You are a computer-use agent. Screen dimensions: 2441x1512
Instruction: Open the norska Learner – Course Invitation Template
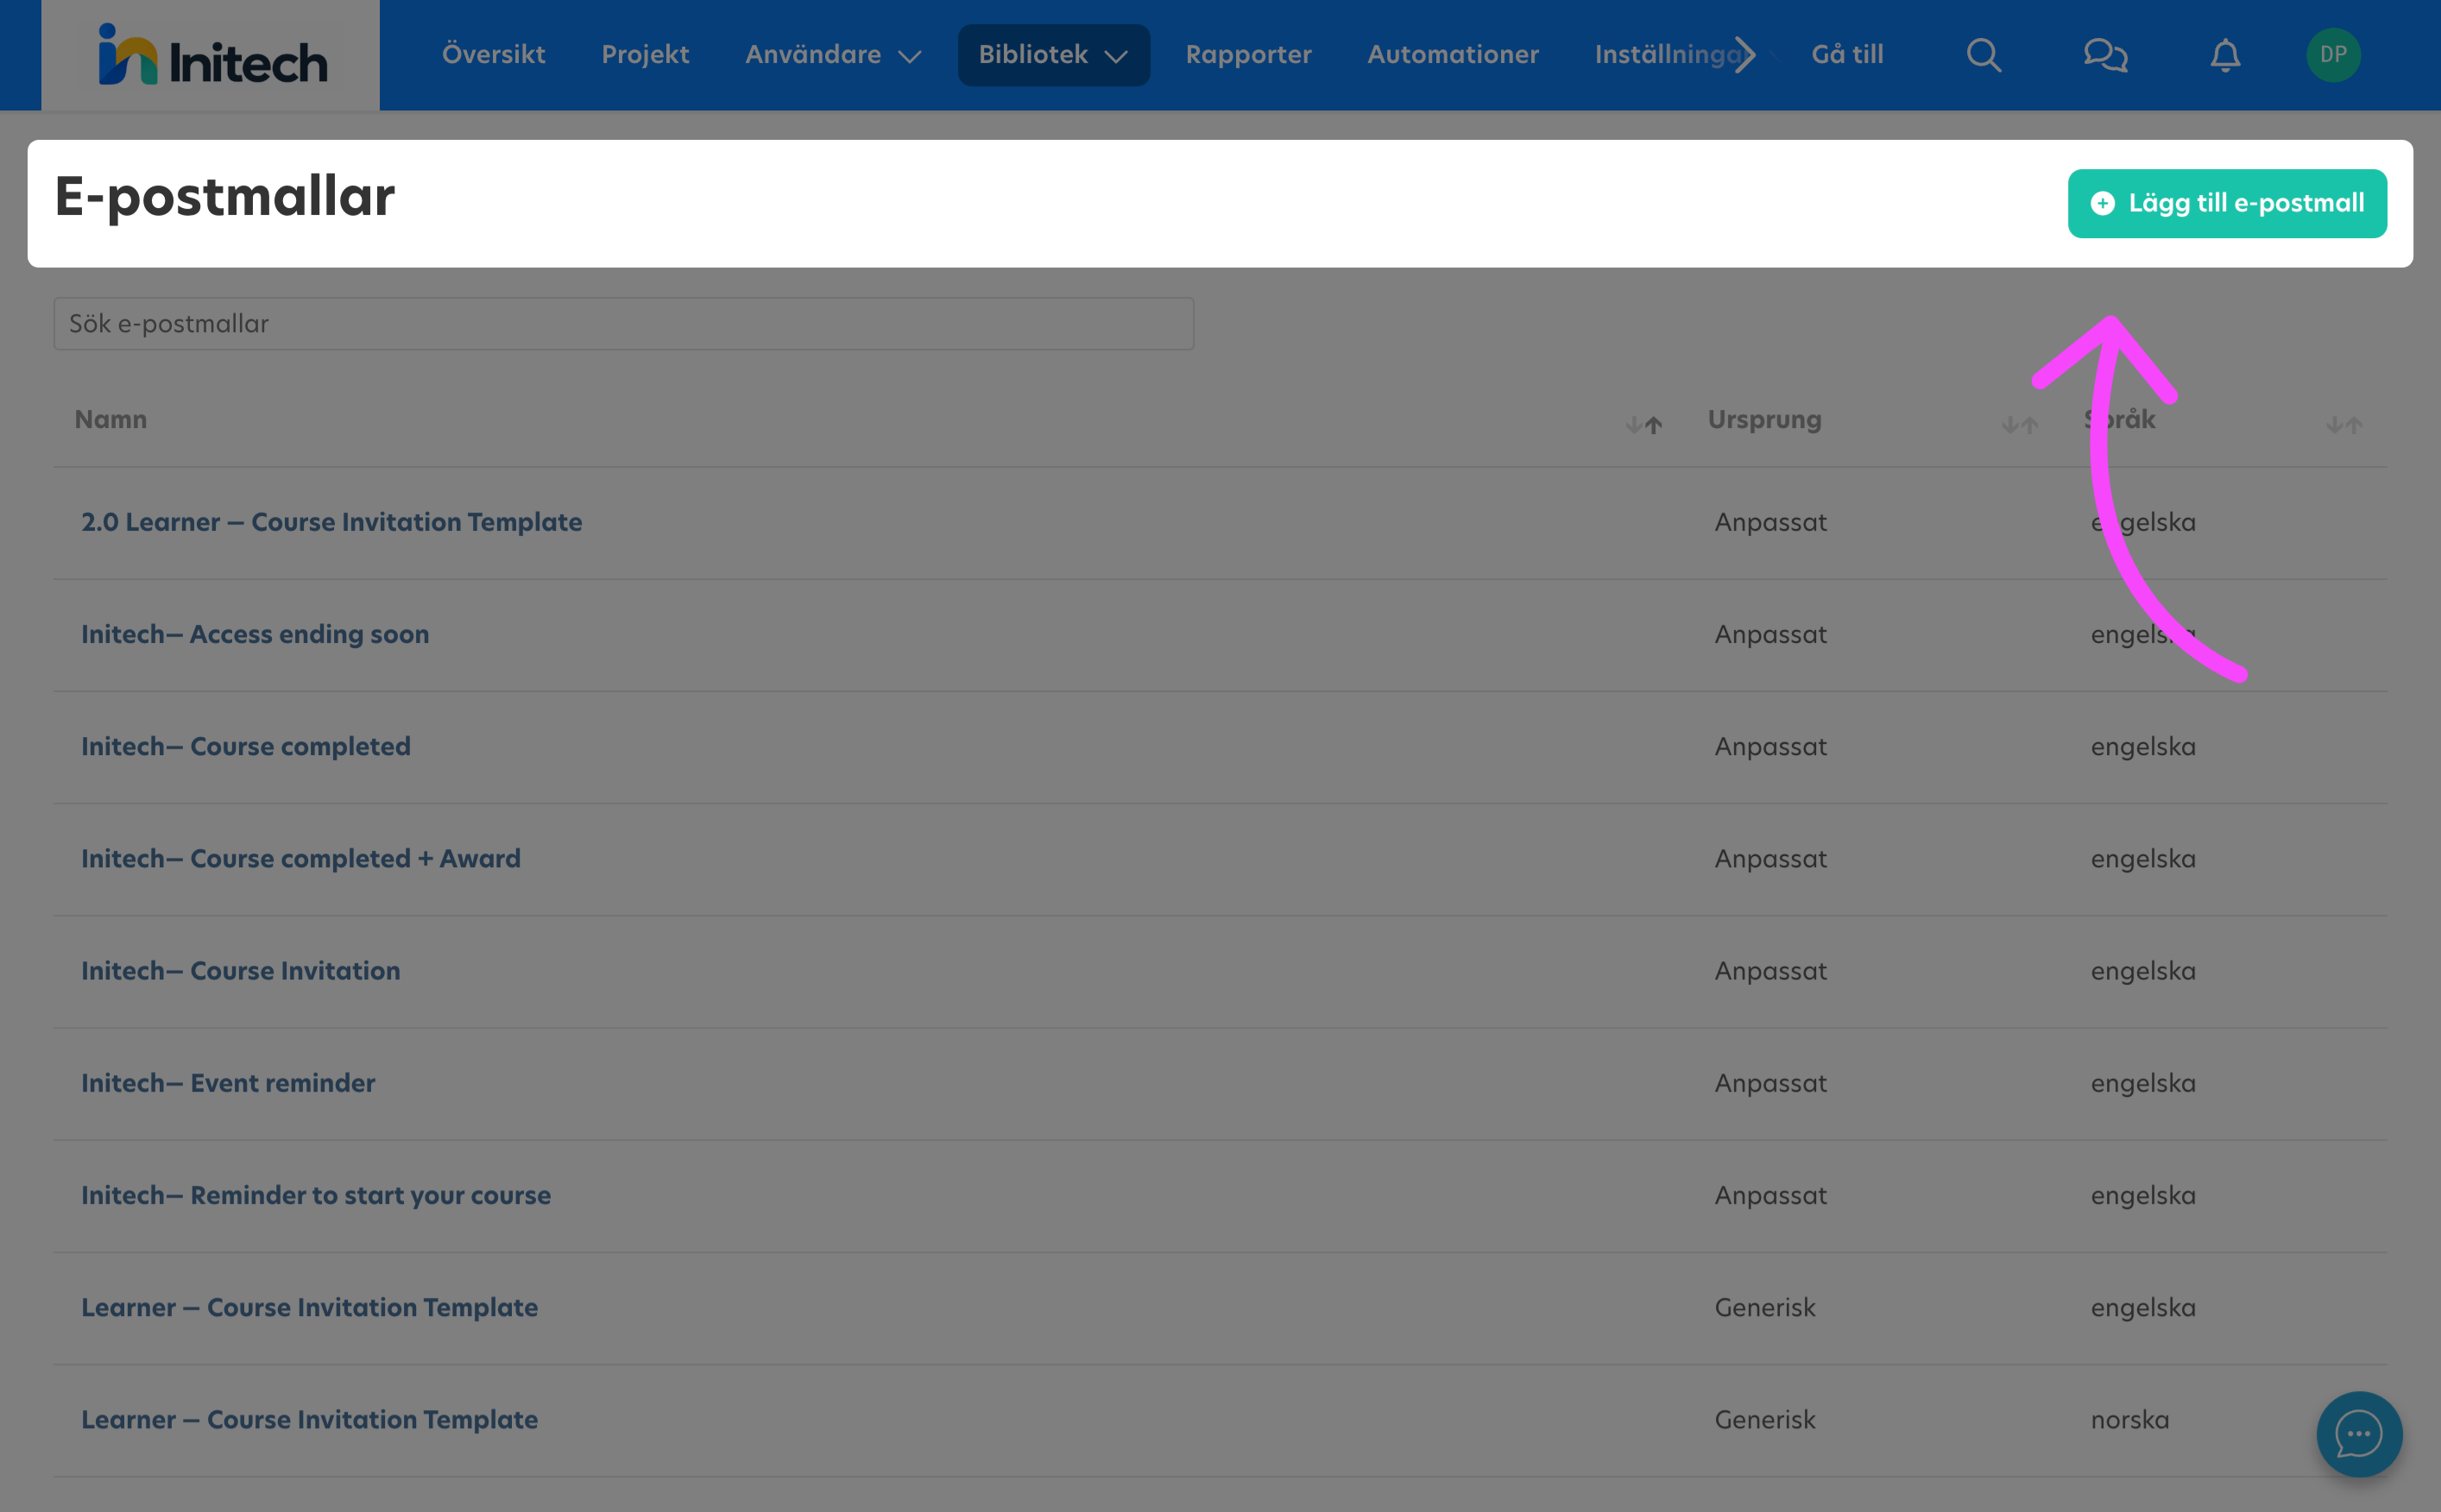click(310, 1419)
